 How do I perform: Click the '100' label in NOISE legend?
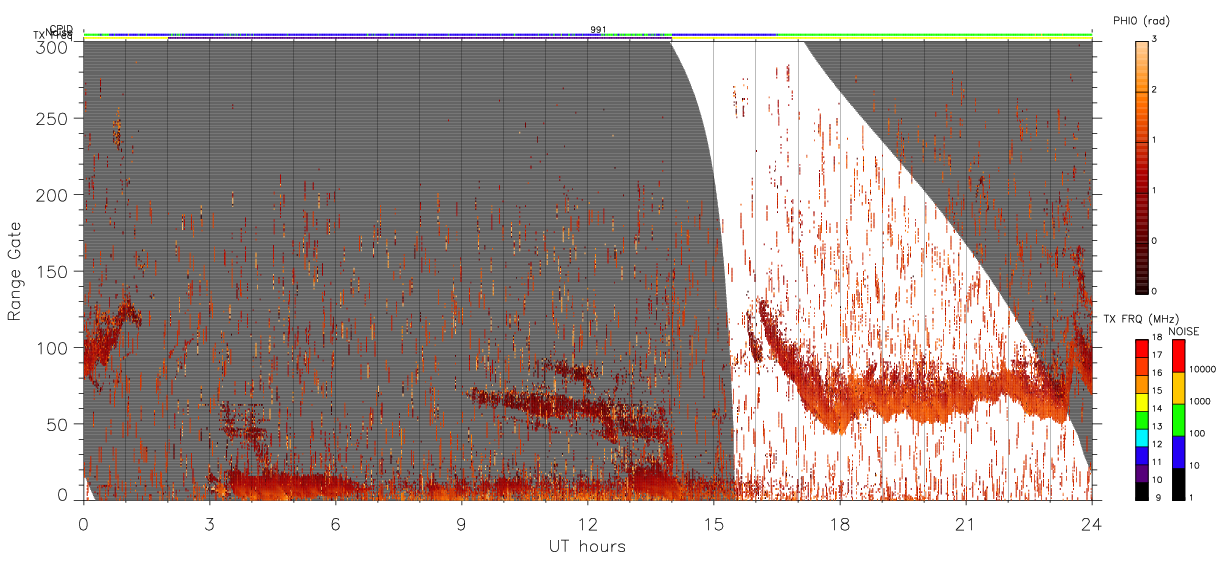pos(1199,433)
